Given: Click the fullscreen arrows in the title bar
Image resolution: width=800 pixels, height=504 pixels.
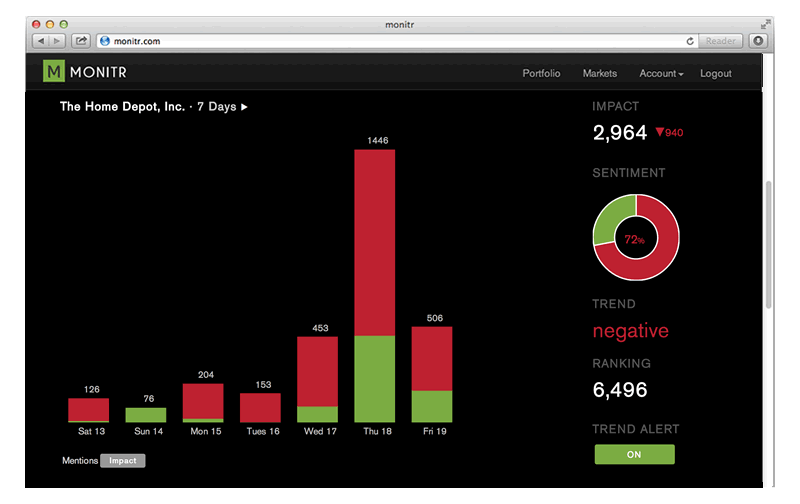Looking at the screenshot, I should (x=766, y=22).
